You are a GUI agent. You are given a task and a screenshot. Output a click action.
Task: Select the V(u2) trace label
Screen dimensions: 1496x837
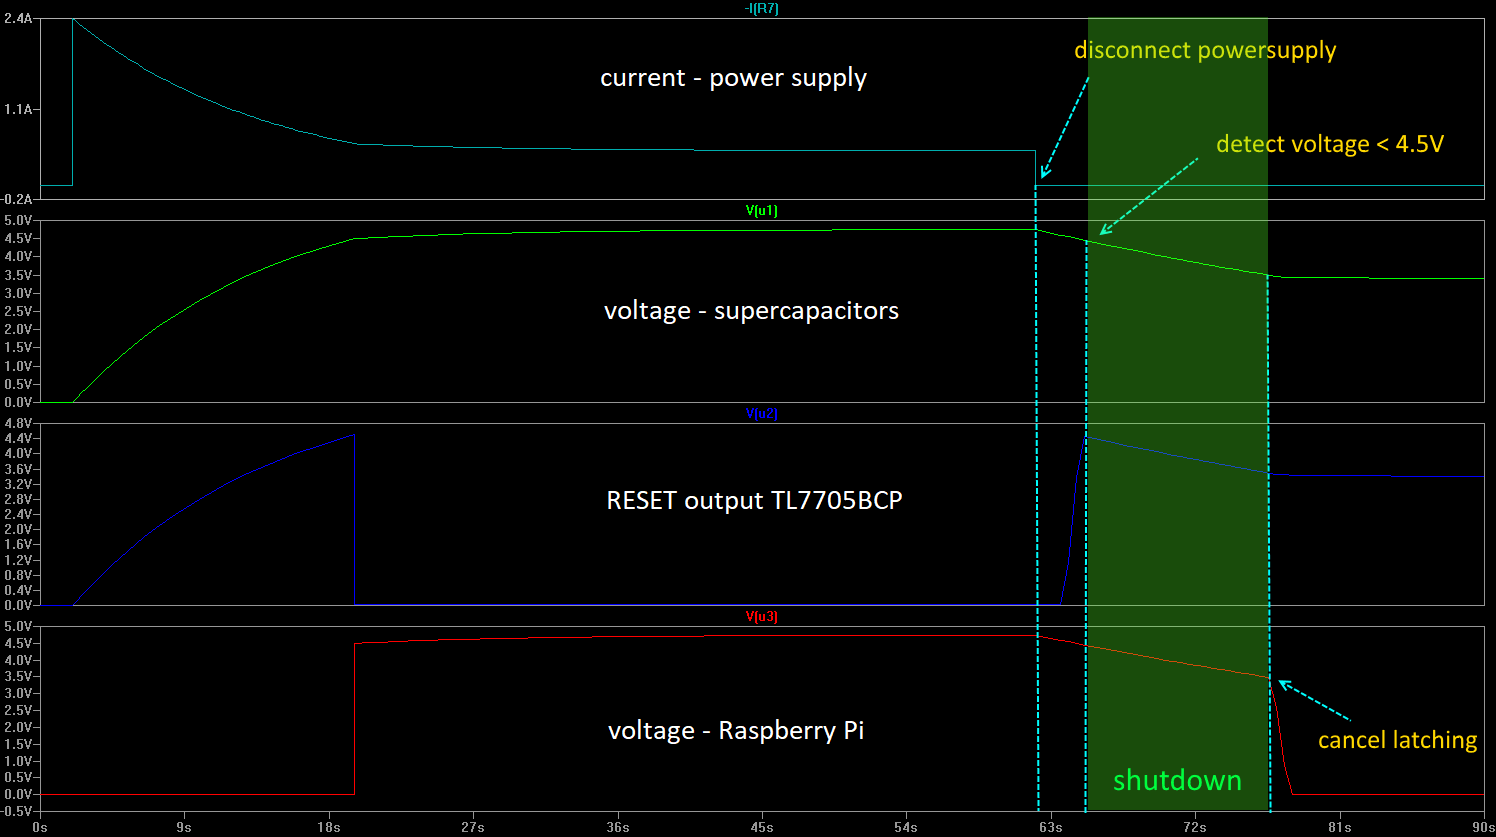761,414
